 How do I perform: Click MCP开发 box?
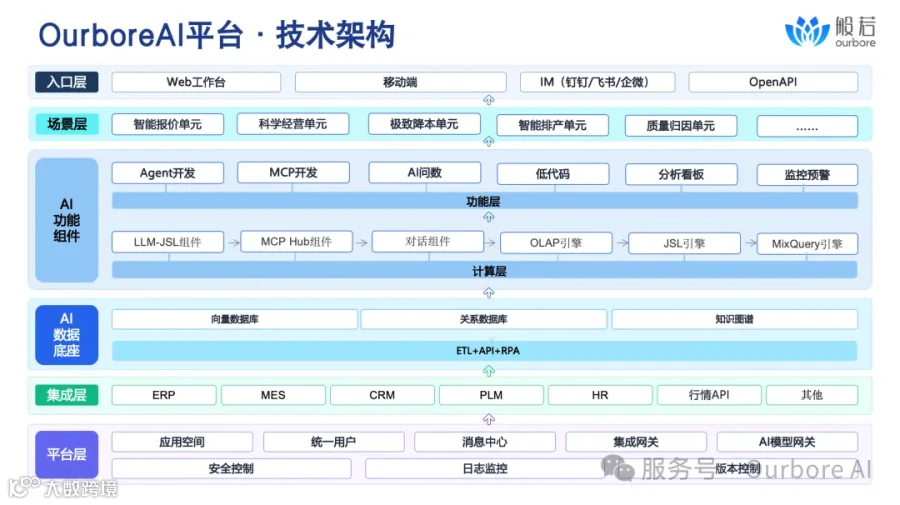pos(293,172)
